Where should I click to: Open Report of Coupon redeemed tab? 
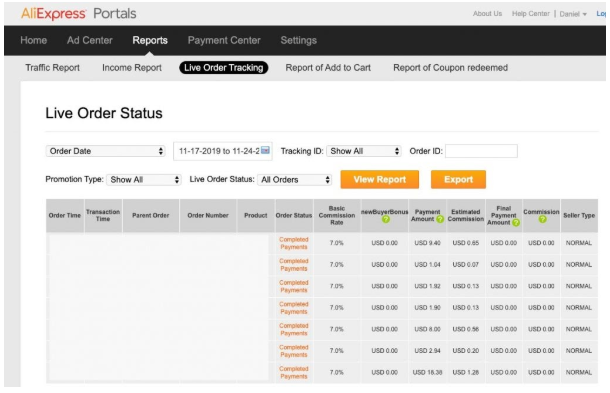pyautogui.click(x=450, y=68)
